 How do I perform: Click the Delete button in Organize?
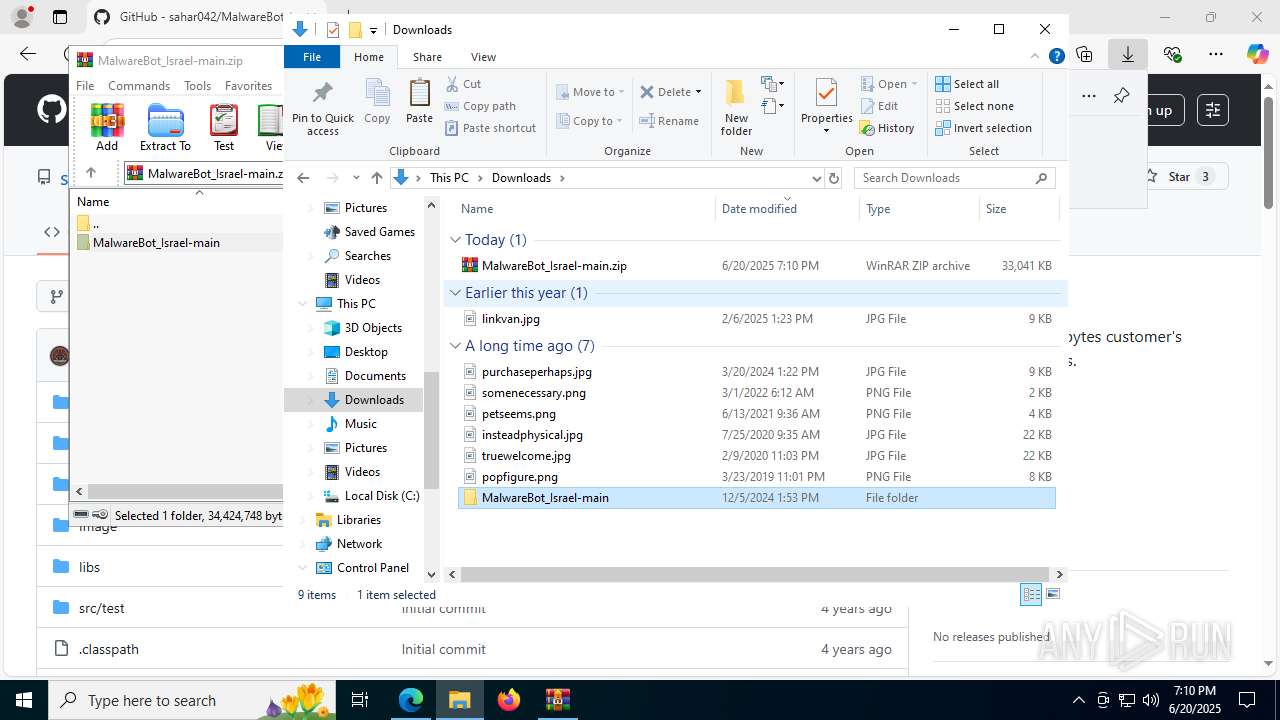665,92
